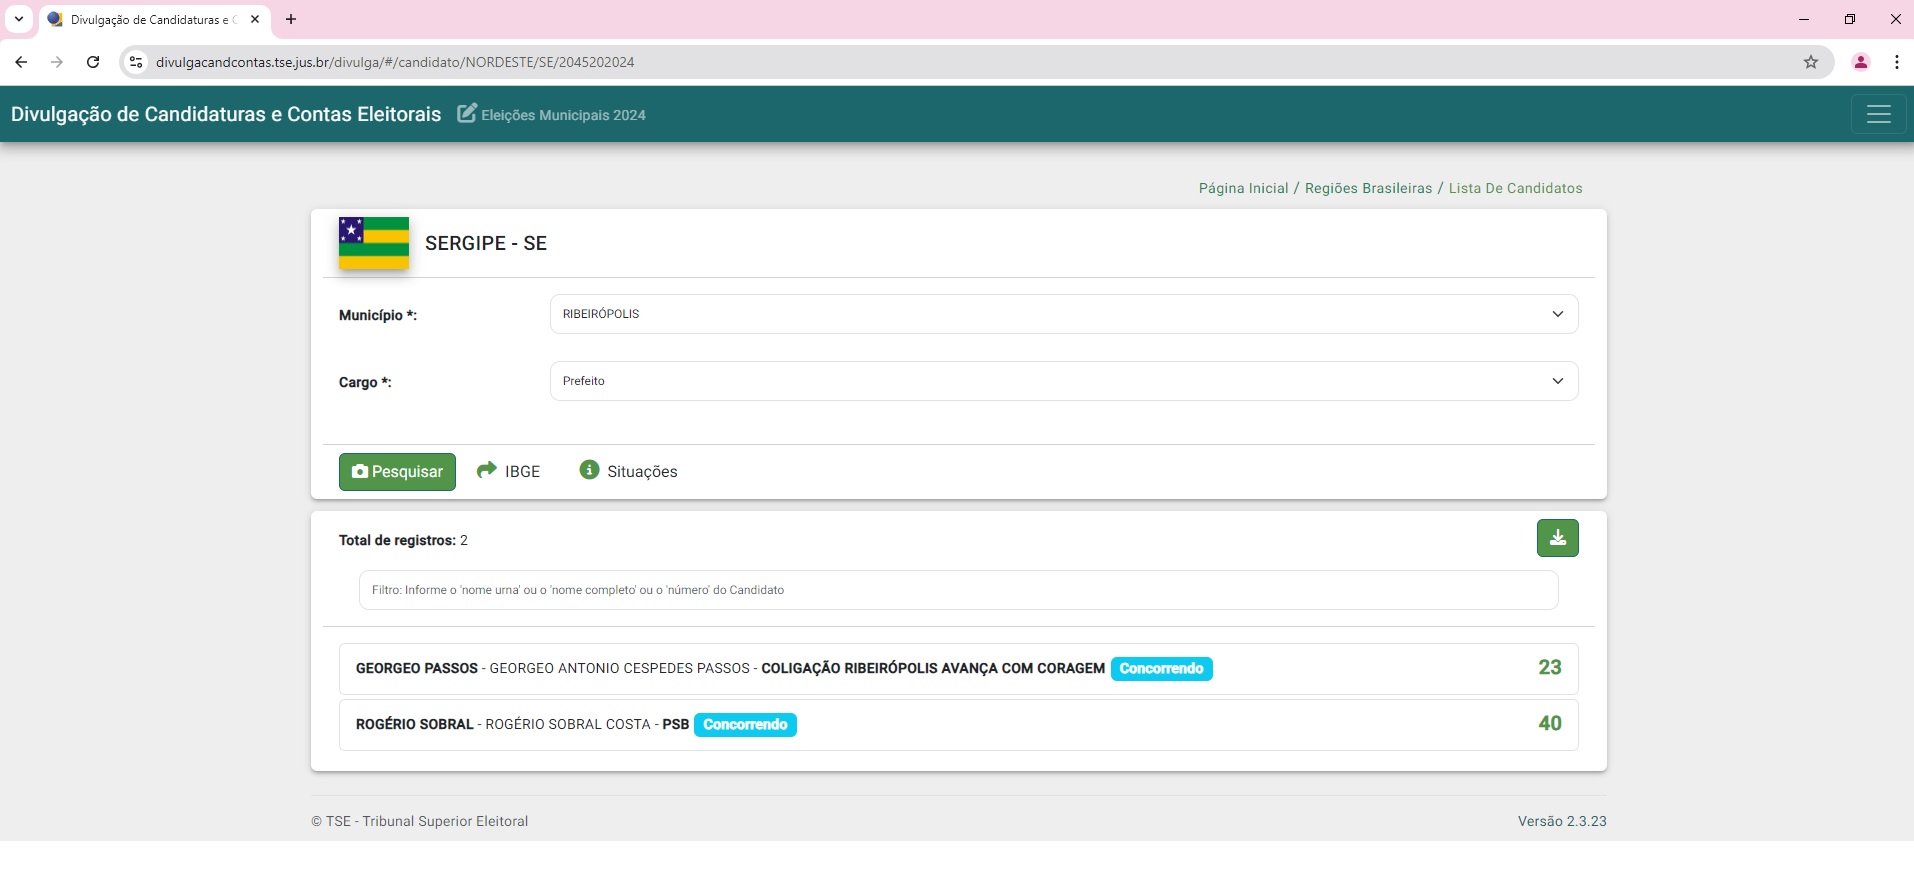Image resolution: width=1914 pixels, height=876 pixels.
Task: Go to Página Inicial breadcrumb
Action: tap(1243, 188)
